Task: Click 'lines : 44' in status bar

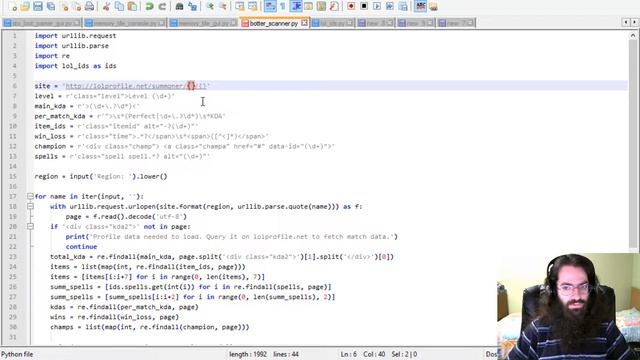Action: pos(286,354)
